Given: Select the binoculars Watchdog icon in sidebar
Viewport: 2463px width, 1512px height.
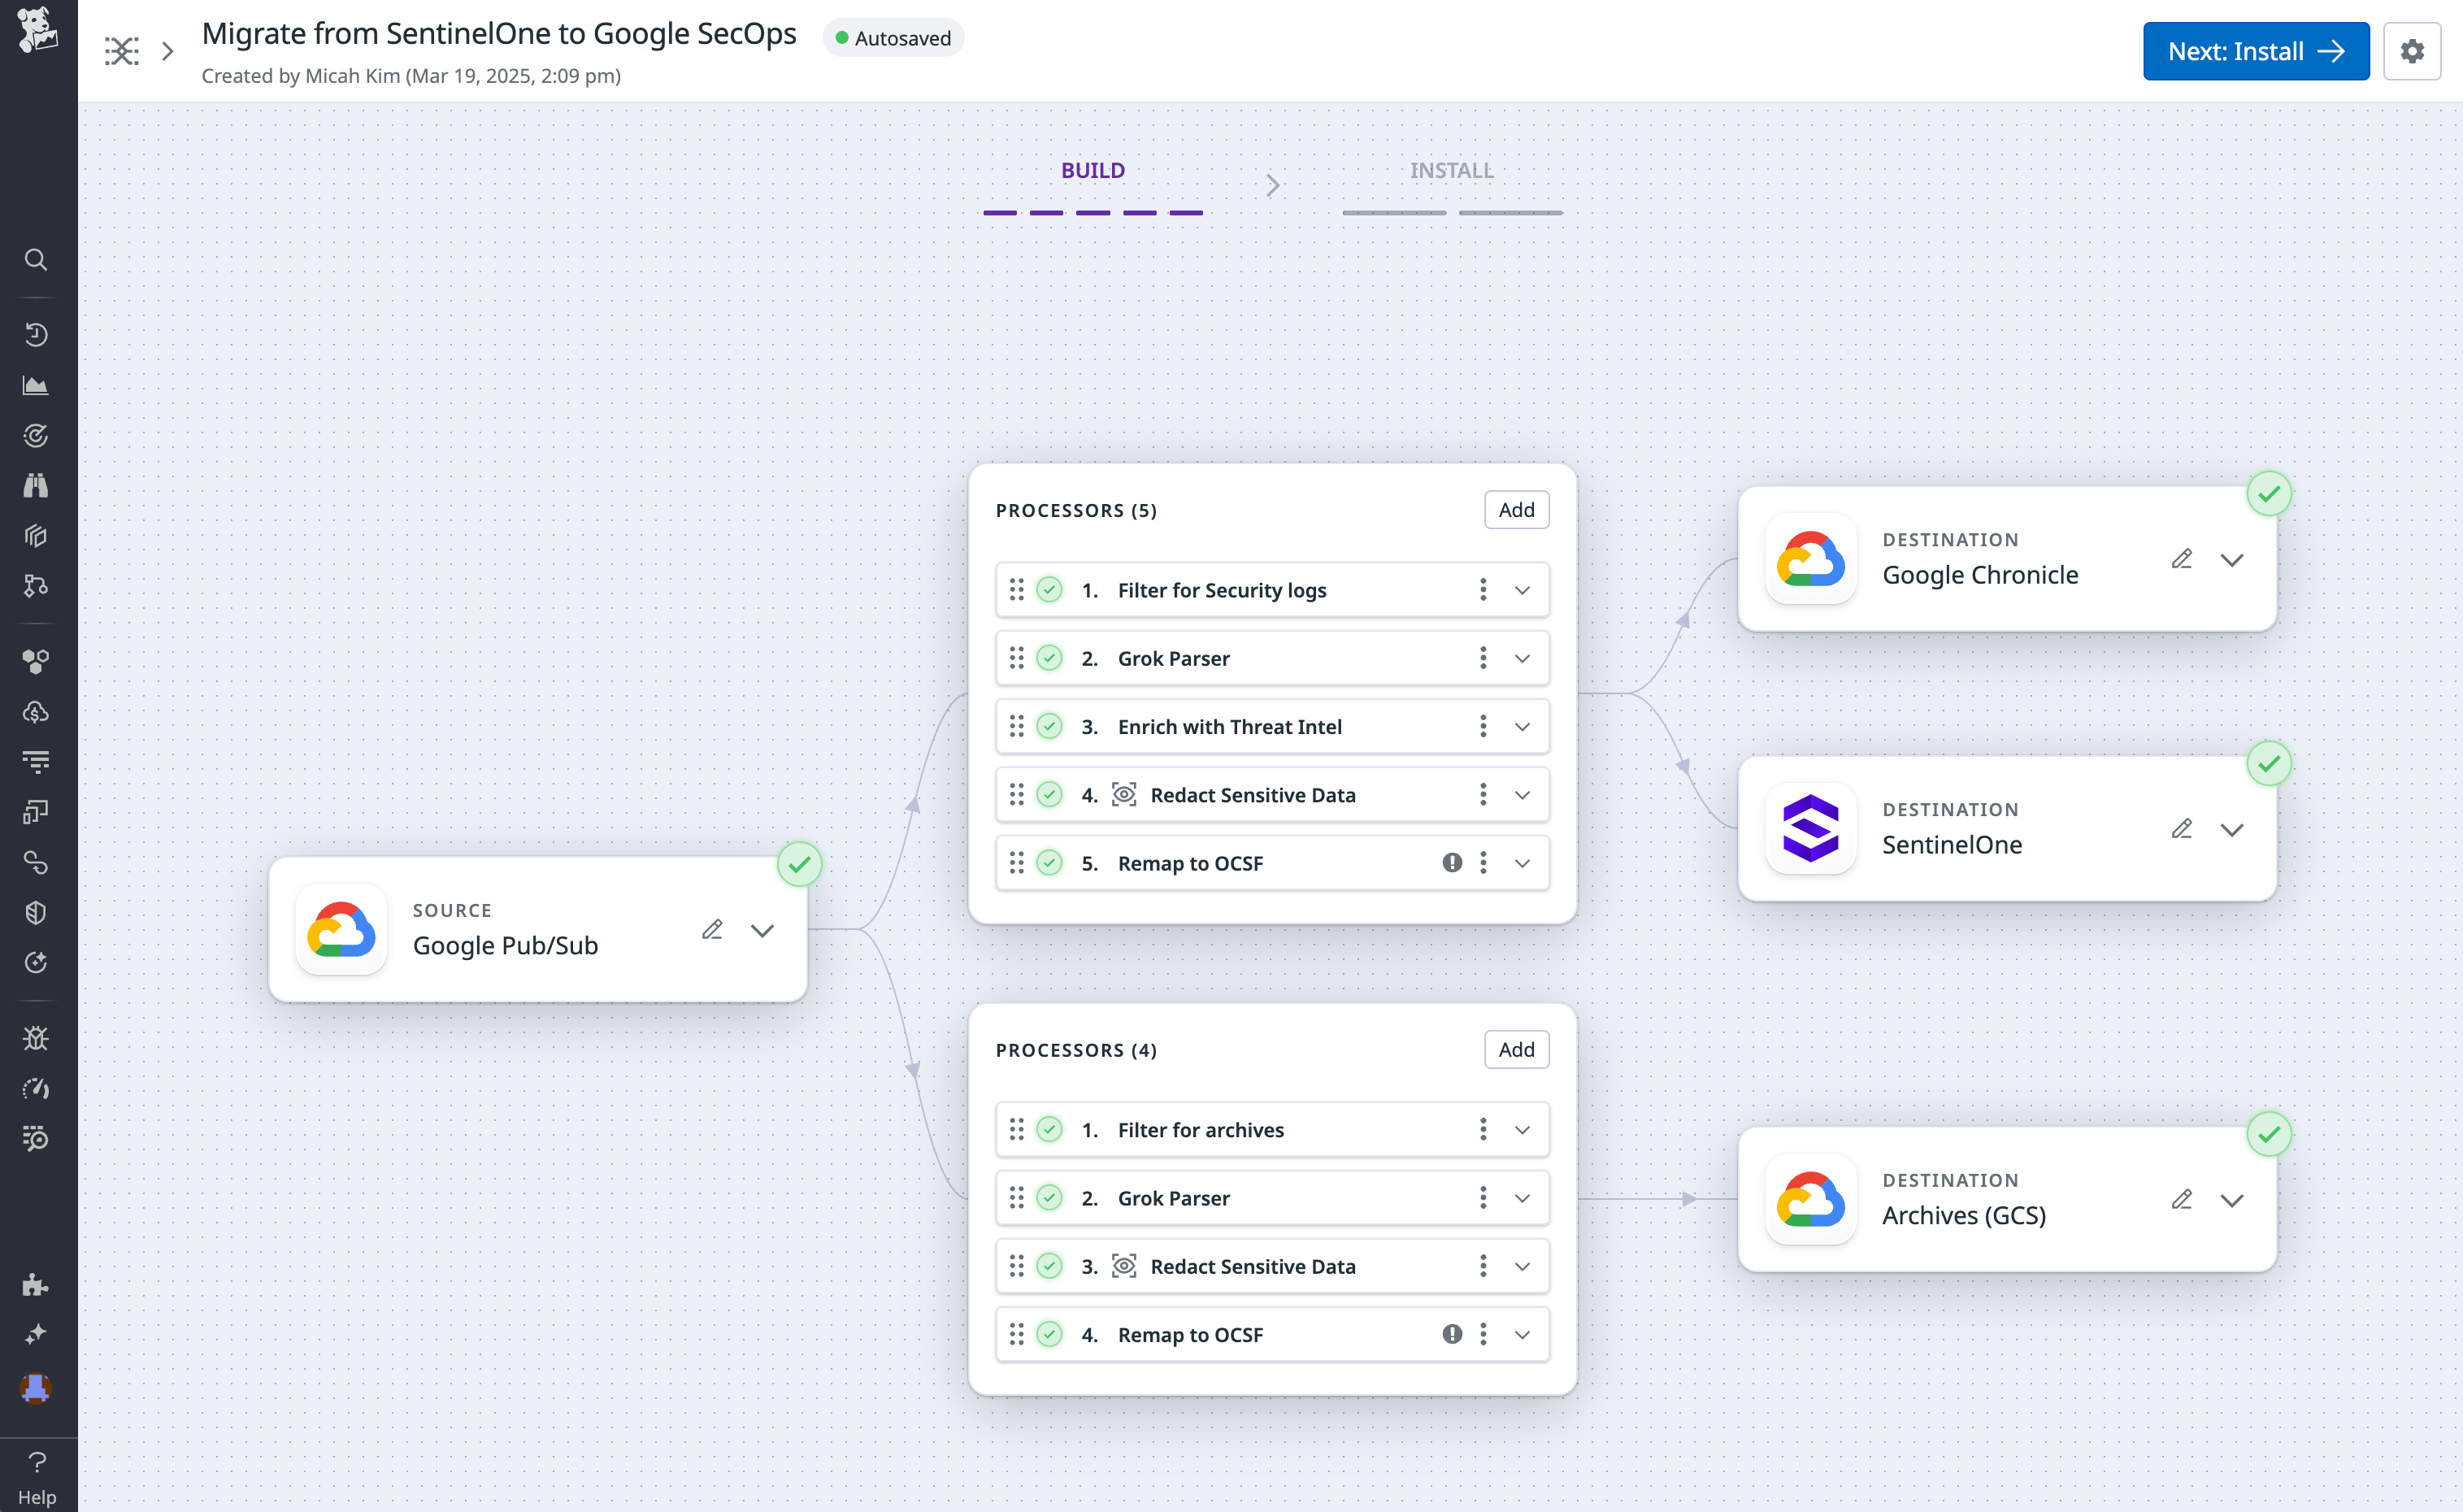Looking at the screenshot, I should 37,484.
